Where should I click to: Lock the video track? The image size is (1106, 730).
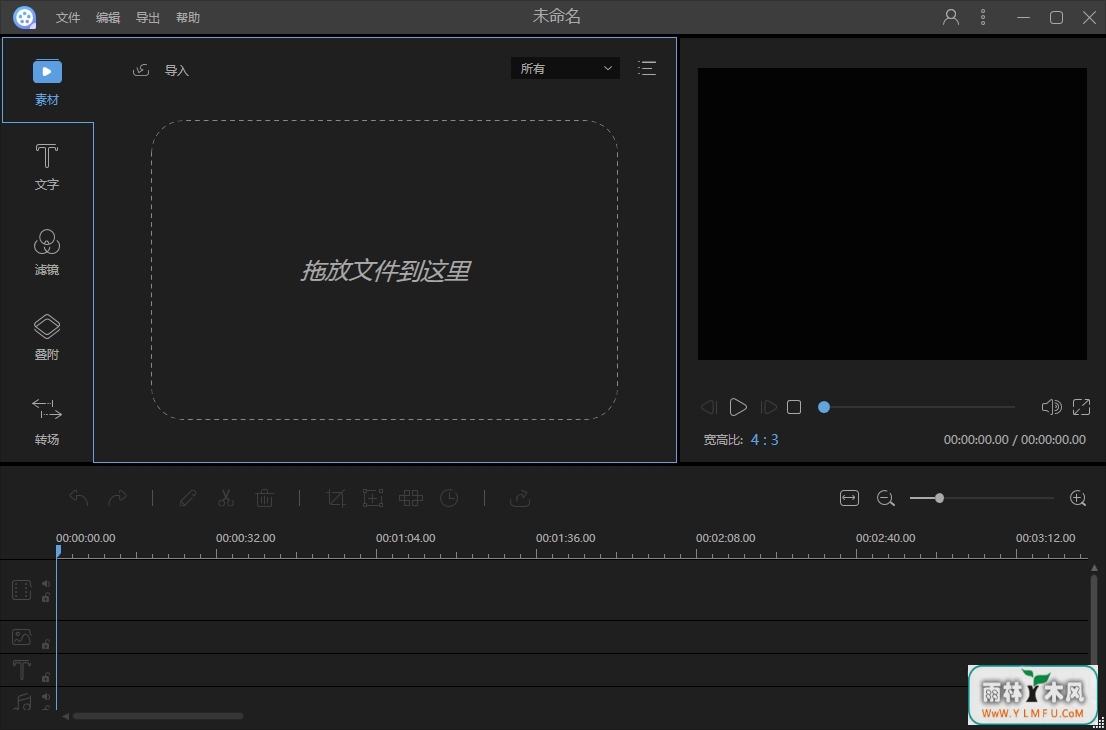click(x=45, y=598)
